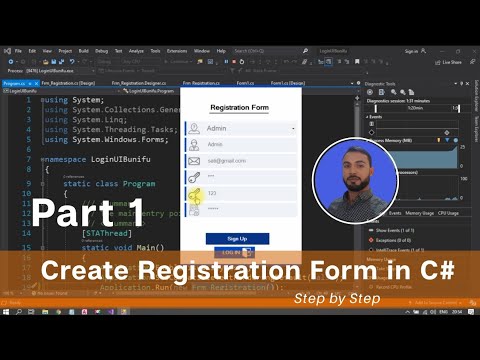Image resolution: width=480 pixels, height=360 pixels.
Task: Collapse the Events section in Diagnostic Tools
Action: [x=367, y=117]
